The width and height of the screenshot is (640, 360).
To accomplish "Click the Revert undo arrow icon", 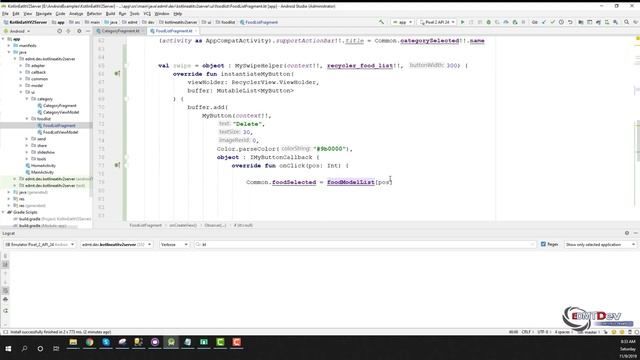I will point(570,22).
